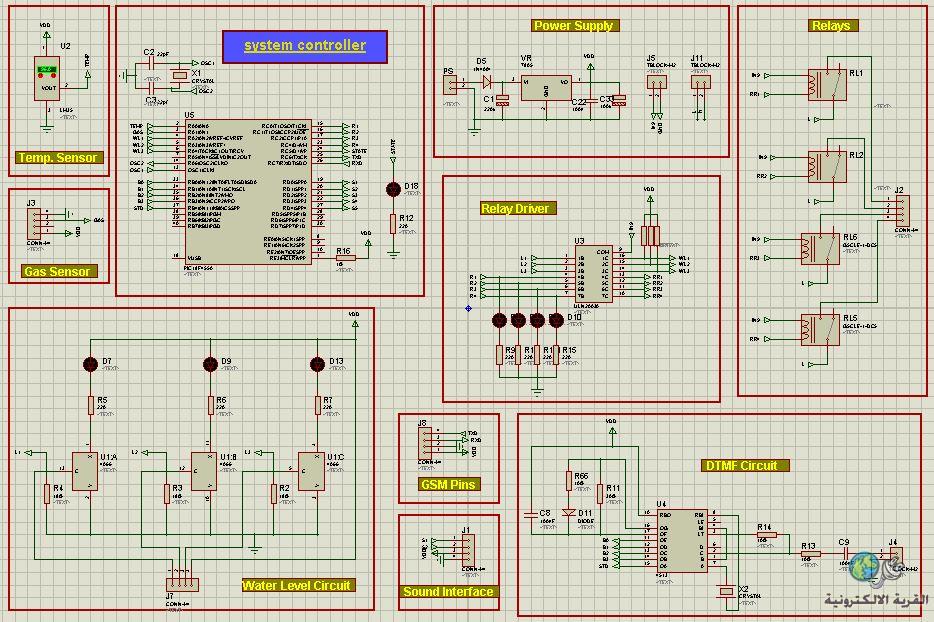The height and width of the screenshot is (622, 934).
Task: Pick the D18 LED in system controller
Action: point(393,189)
